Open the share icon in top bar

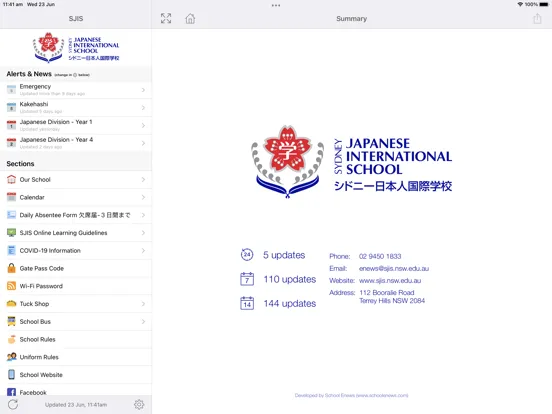click(x=537, y=18)
